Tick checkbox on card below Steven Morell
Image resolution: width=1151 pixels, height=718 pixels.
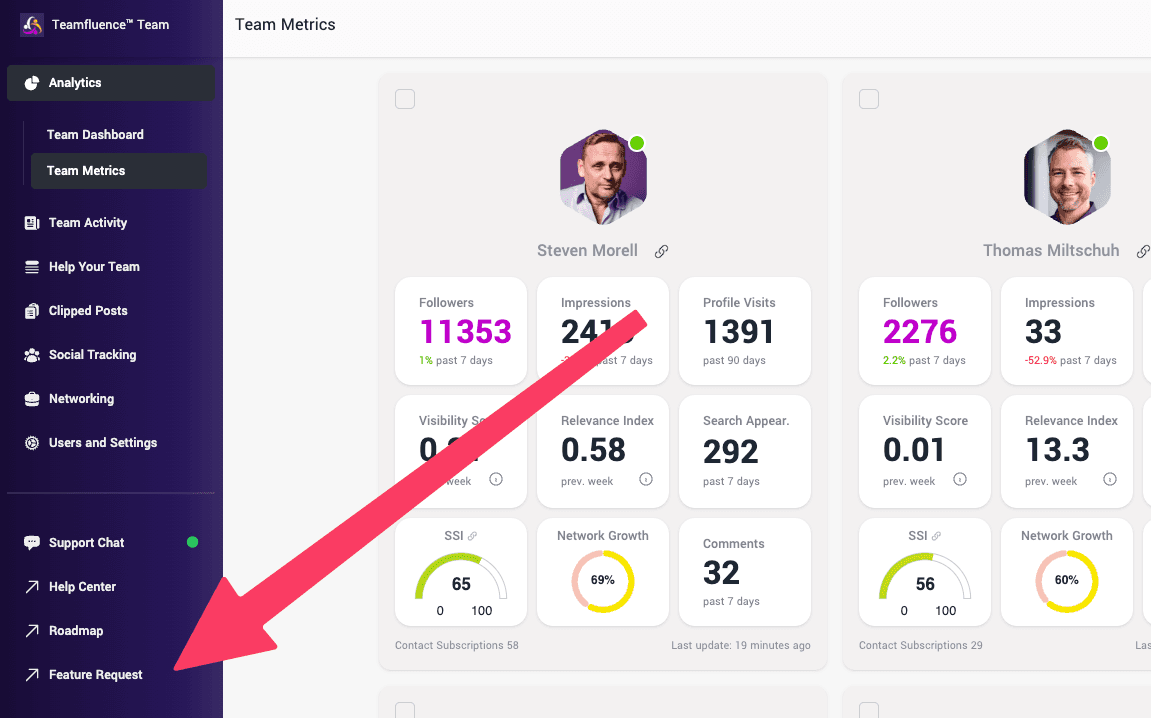click(405, 709)
